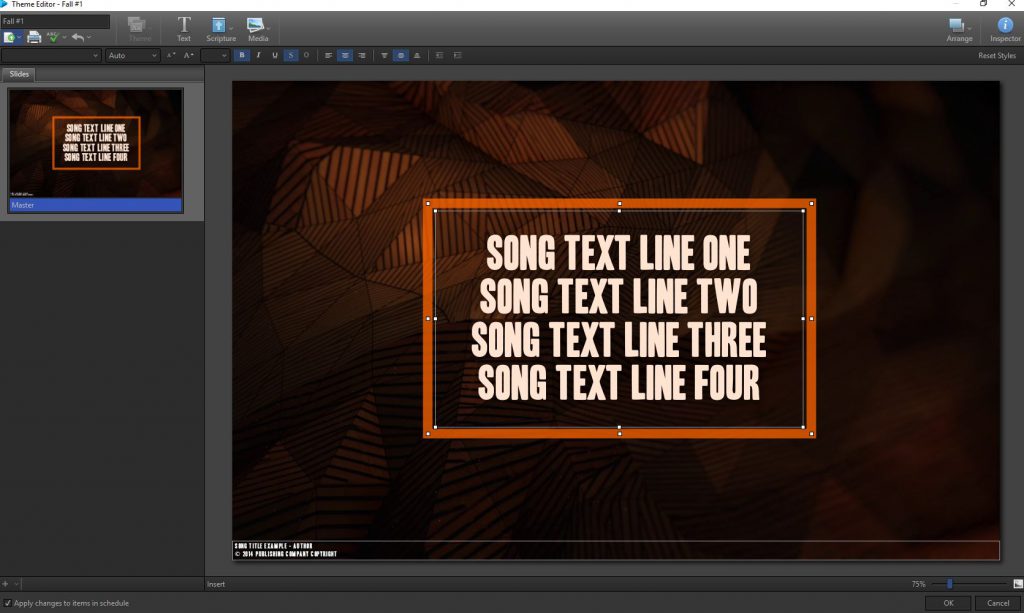This screenshot has width=1024, height=613.
Task: Open the Auto text size dropdown
Action: (132, 55)
